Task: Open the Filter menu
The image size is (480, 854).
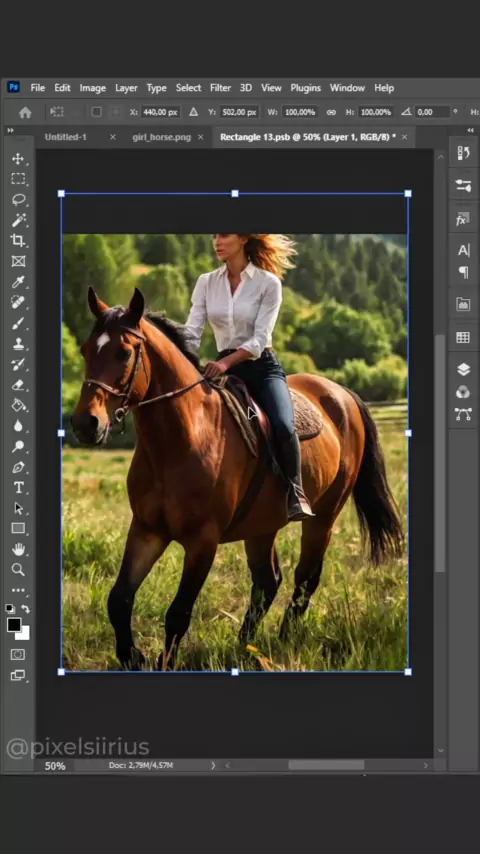Action: click(220, 88)
